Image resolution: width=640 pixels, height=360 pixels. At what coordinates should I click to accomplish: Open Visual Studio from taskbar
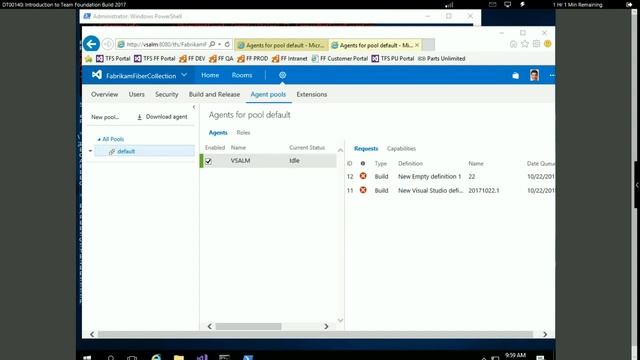tap(202, 358)
